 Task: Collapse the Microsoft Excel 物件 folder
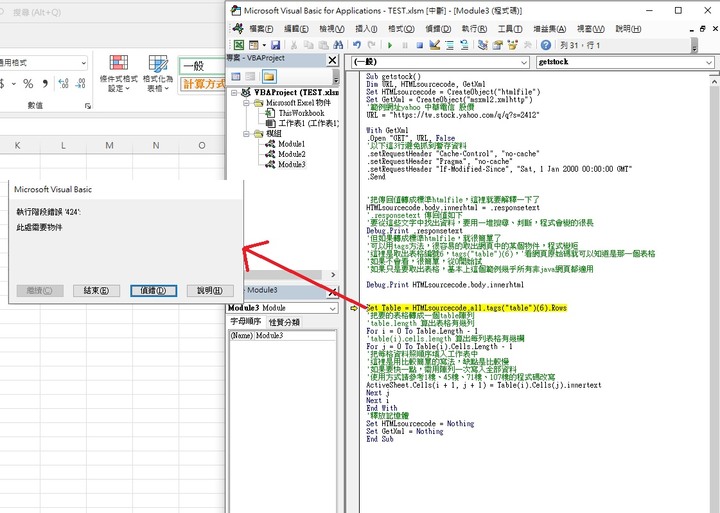pos(247,103)
